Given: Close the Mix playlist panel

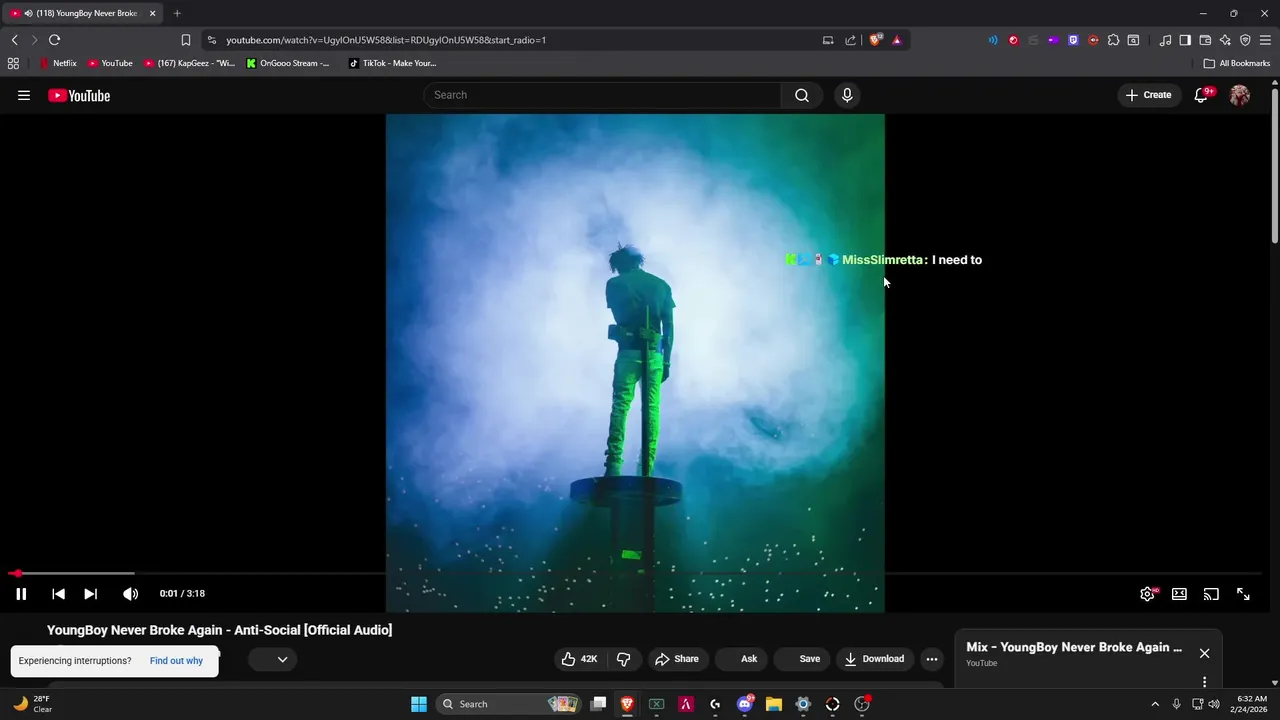Looking at the screenshot, I should pyautogui.click(x=1204, y=653).
